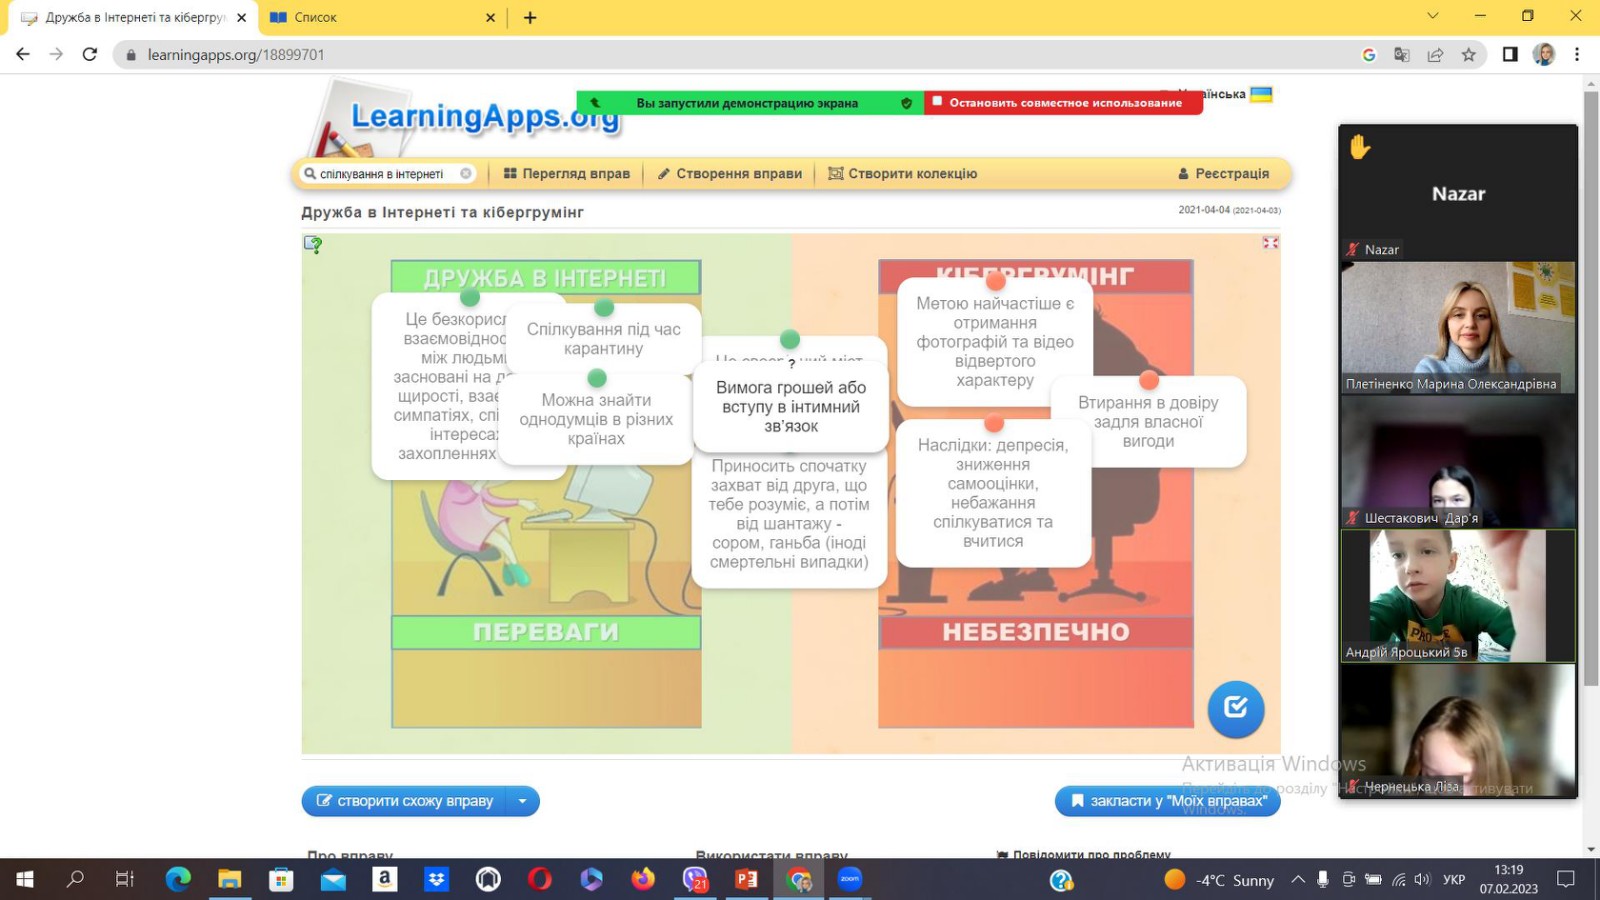Open 'Створення вправи' menu item

click(730, 173)
